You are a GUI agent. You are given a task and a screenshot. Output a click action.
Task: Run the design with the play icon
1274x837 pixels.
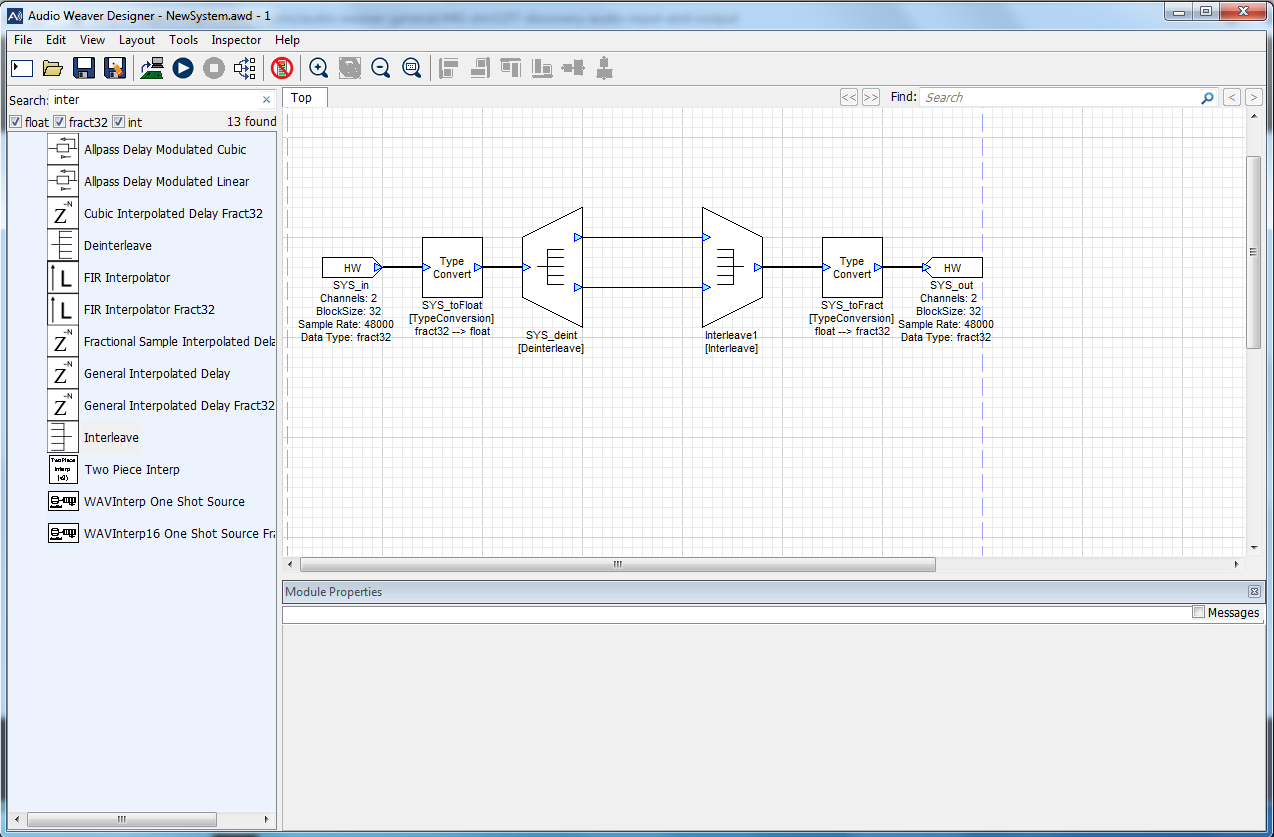click(183, 68)
